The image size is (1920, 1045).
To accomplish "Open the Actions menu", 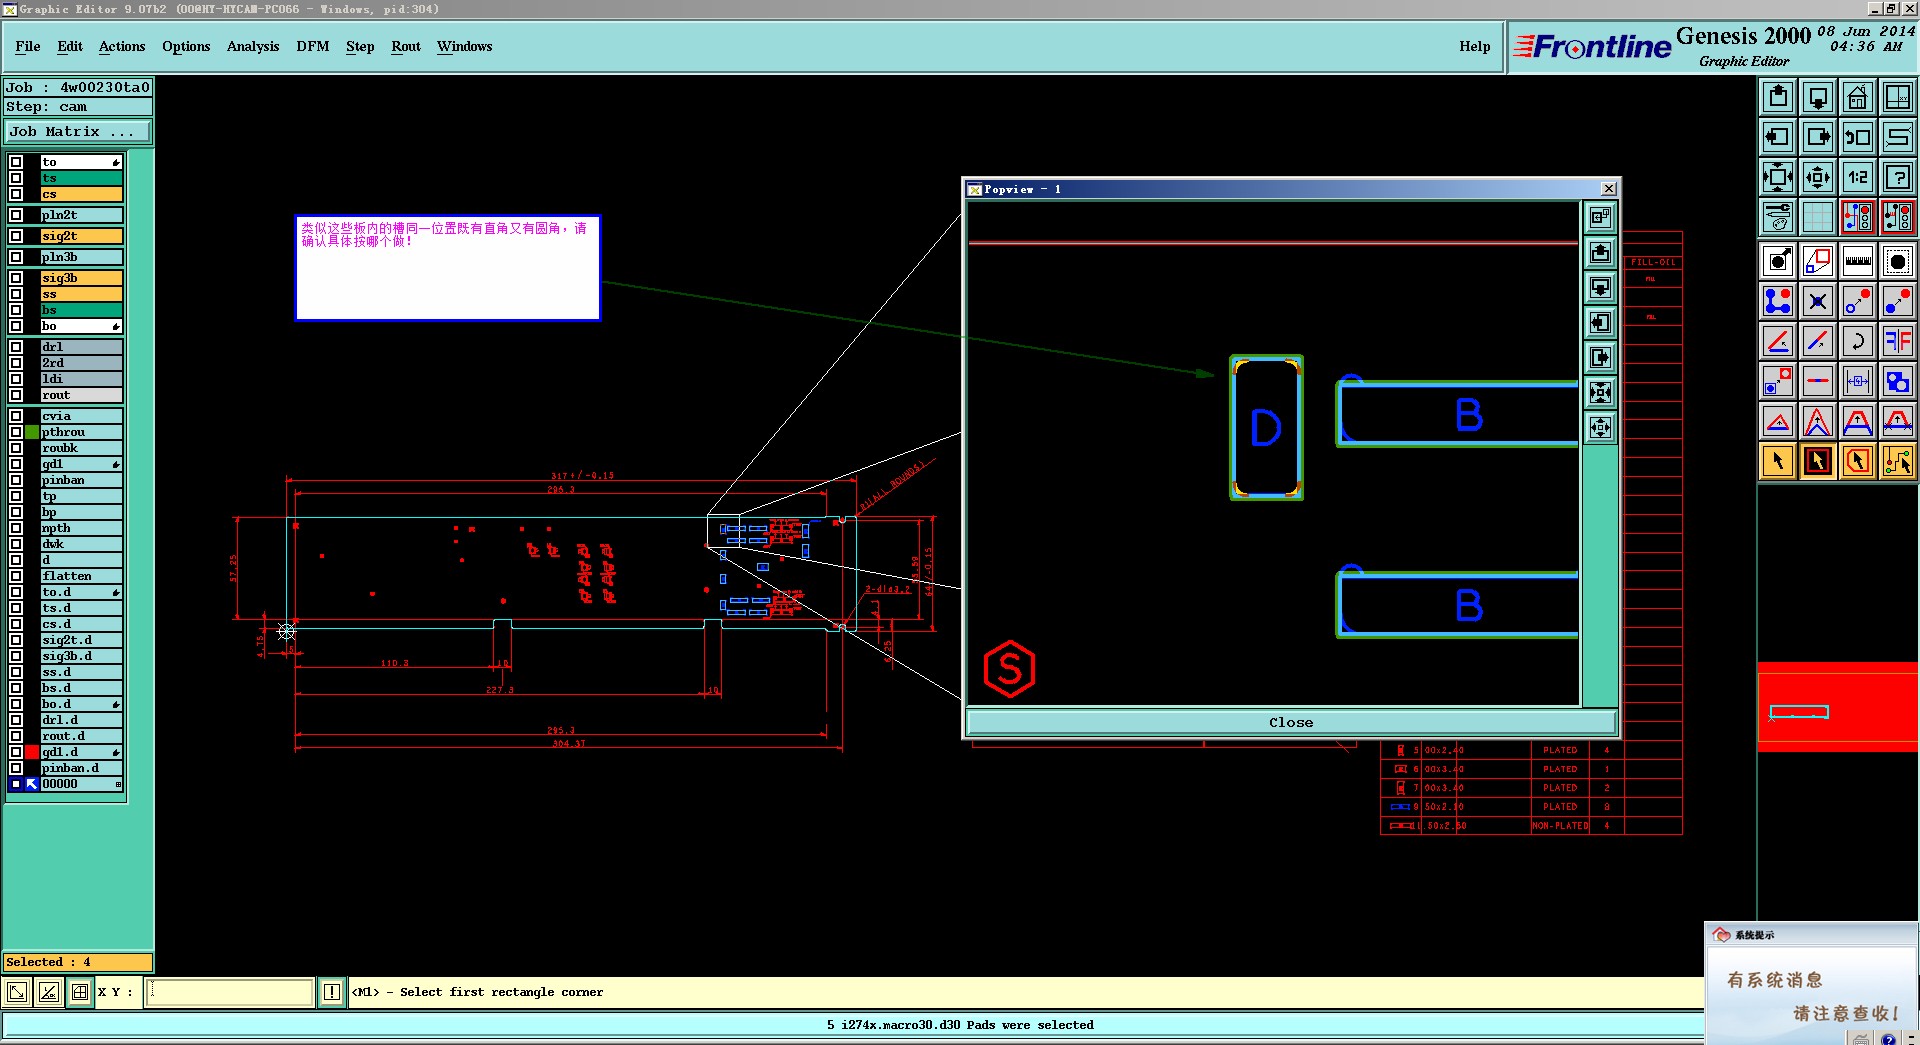I will coord(122,46).
